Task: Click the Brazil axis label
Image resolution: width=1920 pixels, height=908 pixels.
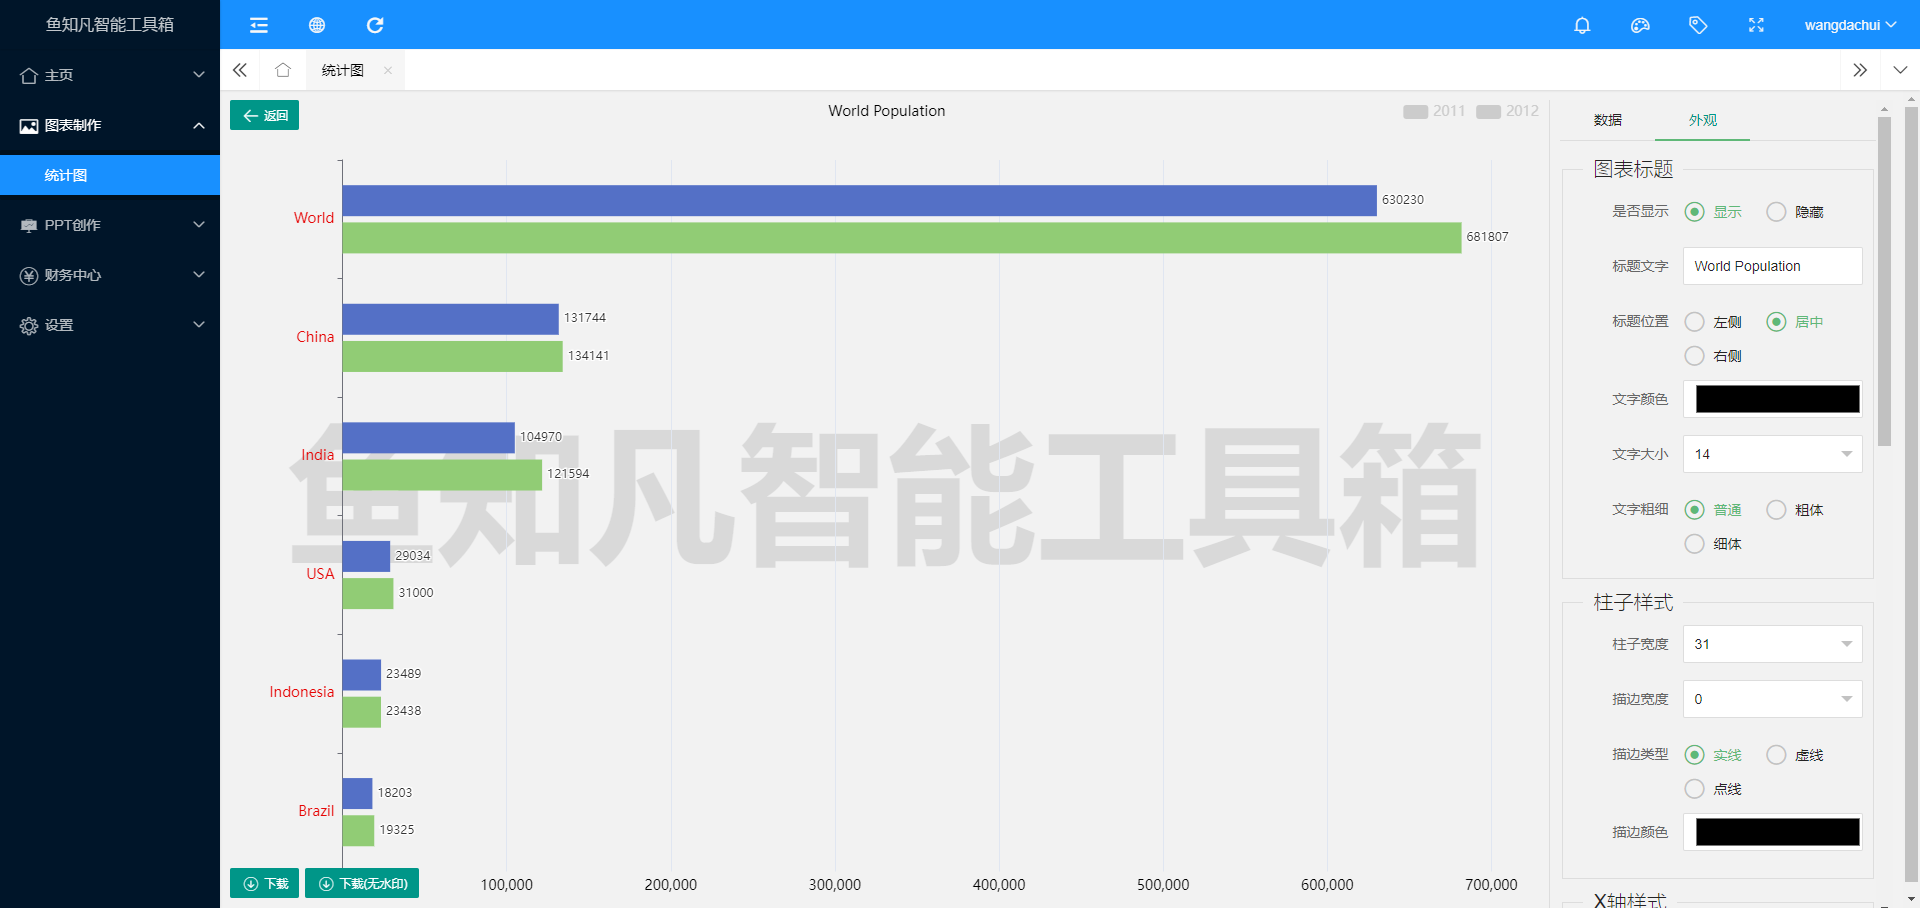Action: (316, 811)
